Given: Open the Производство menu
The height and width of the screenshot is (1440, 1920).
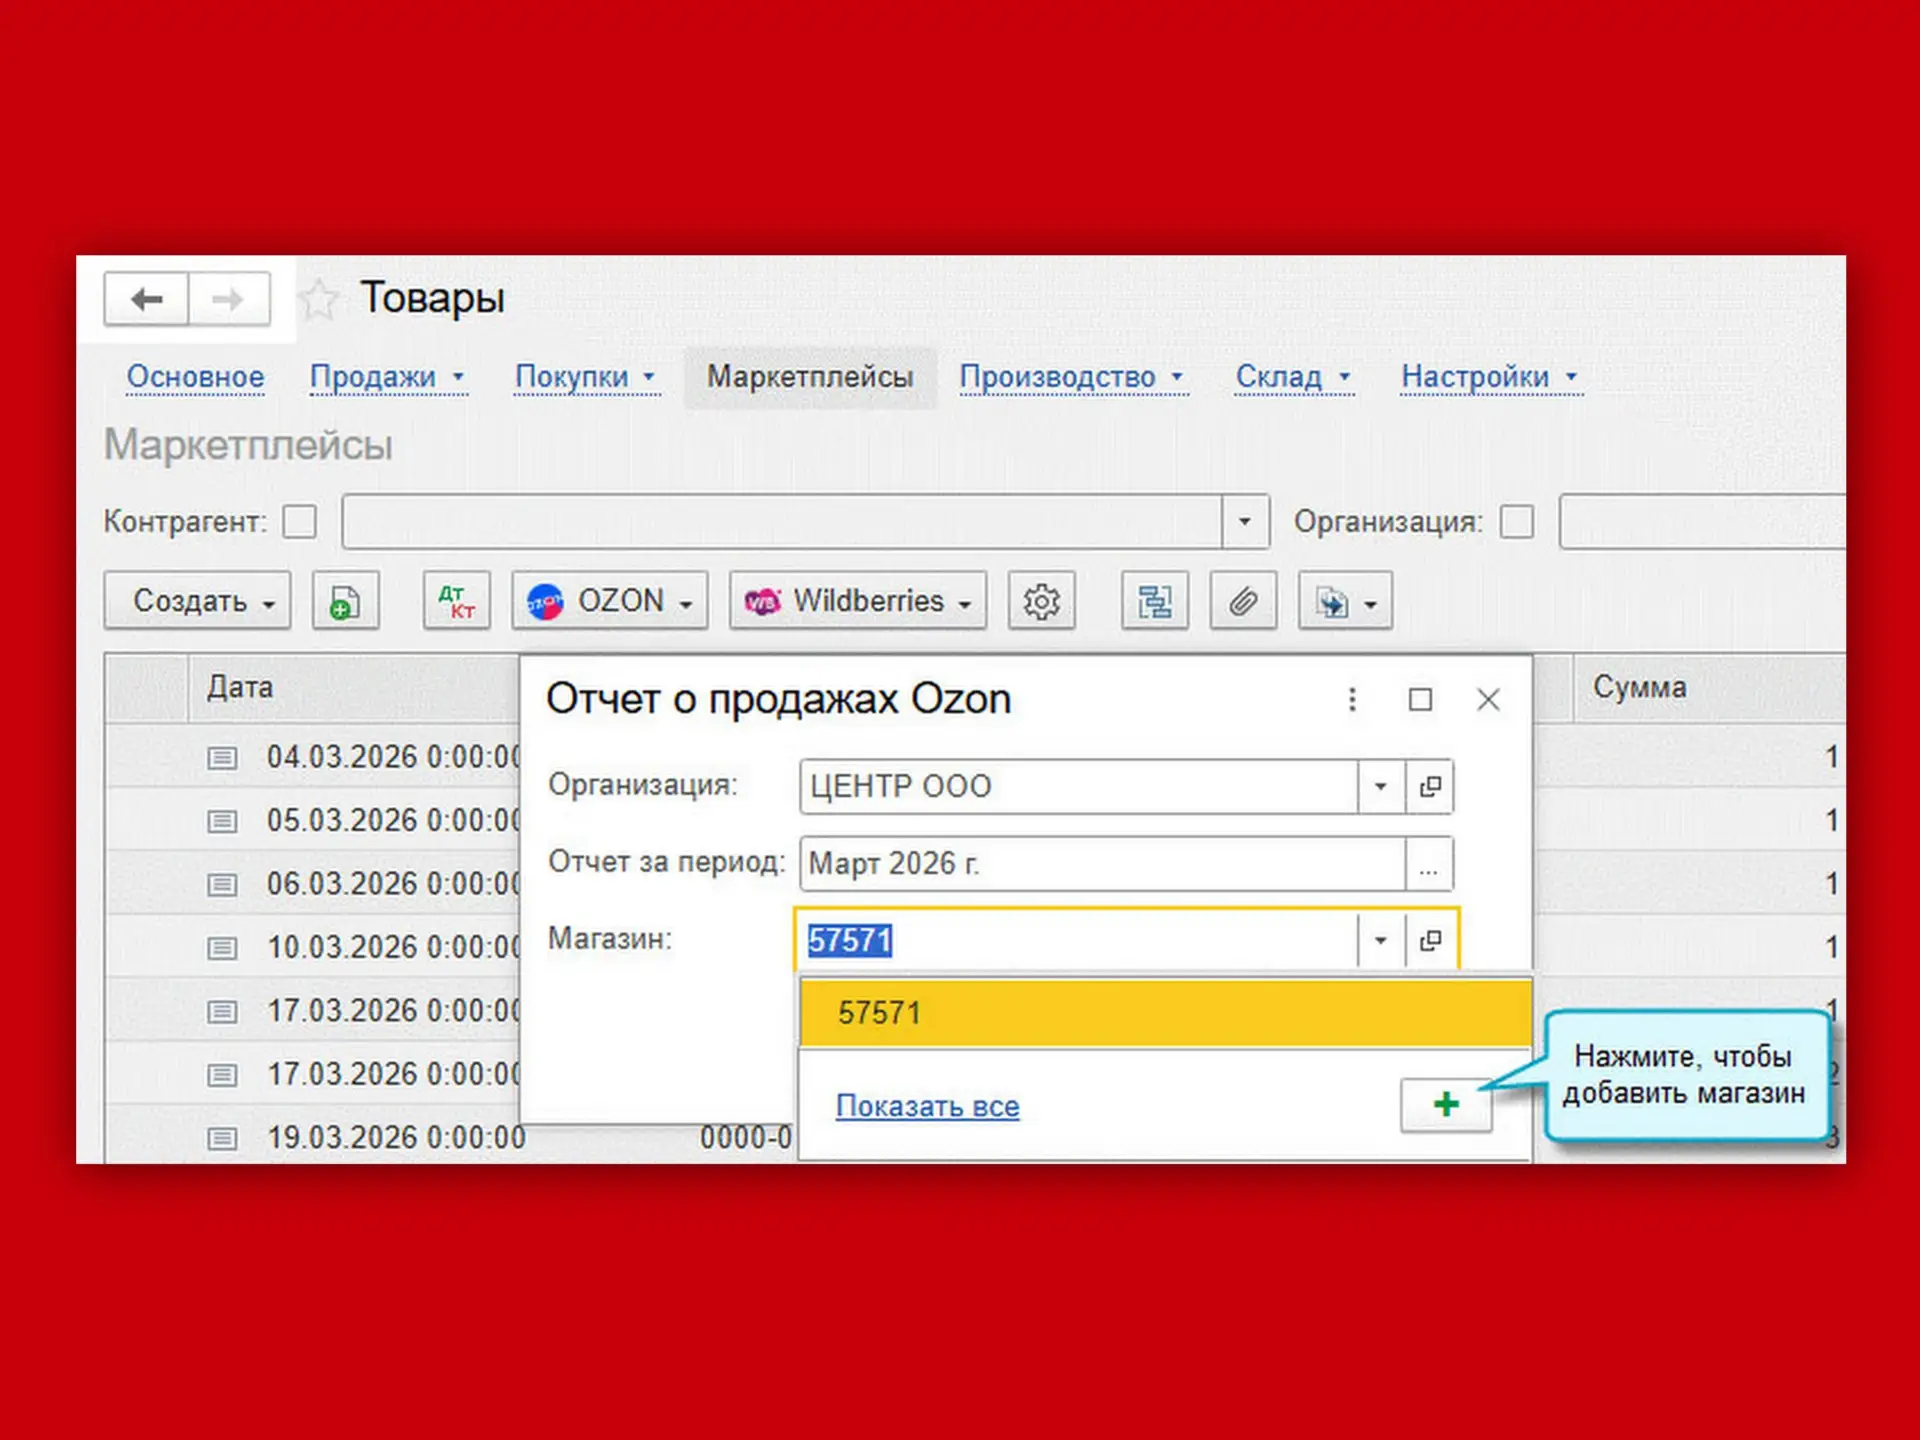Looking at the screenshot, I should pos(1073,377).
